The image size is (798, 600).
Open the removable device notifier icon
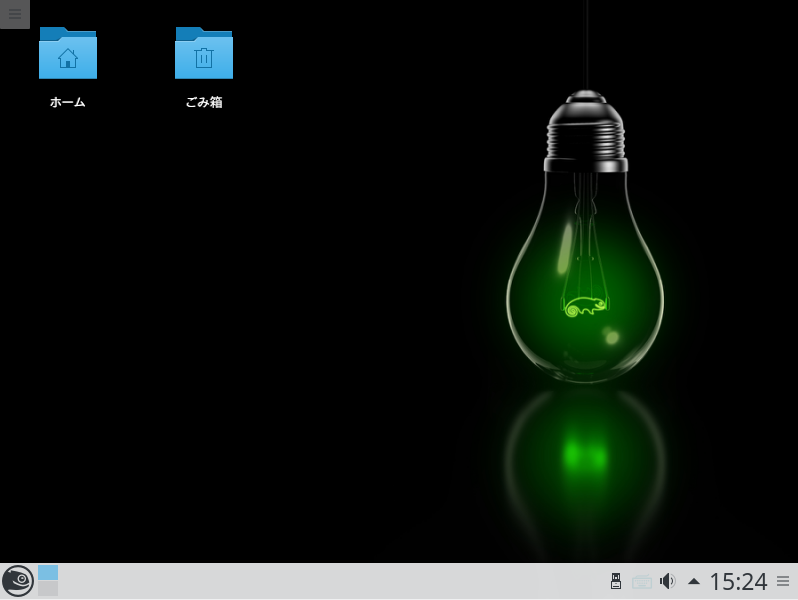[x=616, y=581]
